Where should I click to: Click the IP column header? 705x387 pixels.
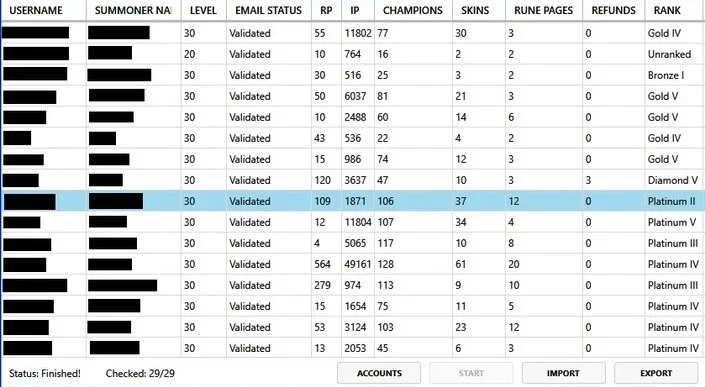tap(355, 10)
